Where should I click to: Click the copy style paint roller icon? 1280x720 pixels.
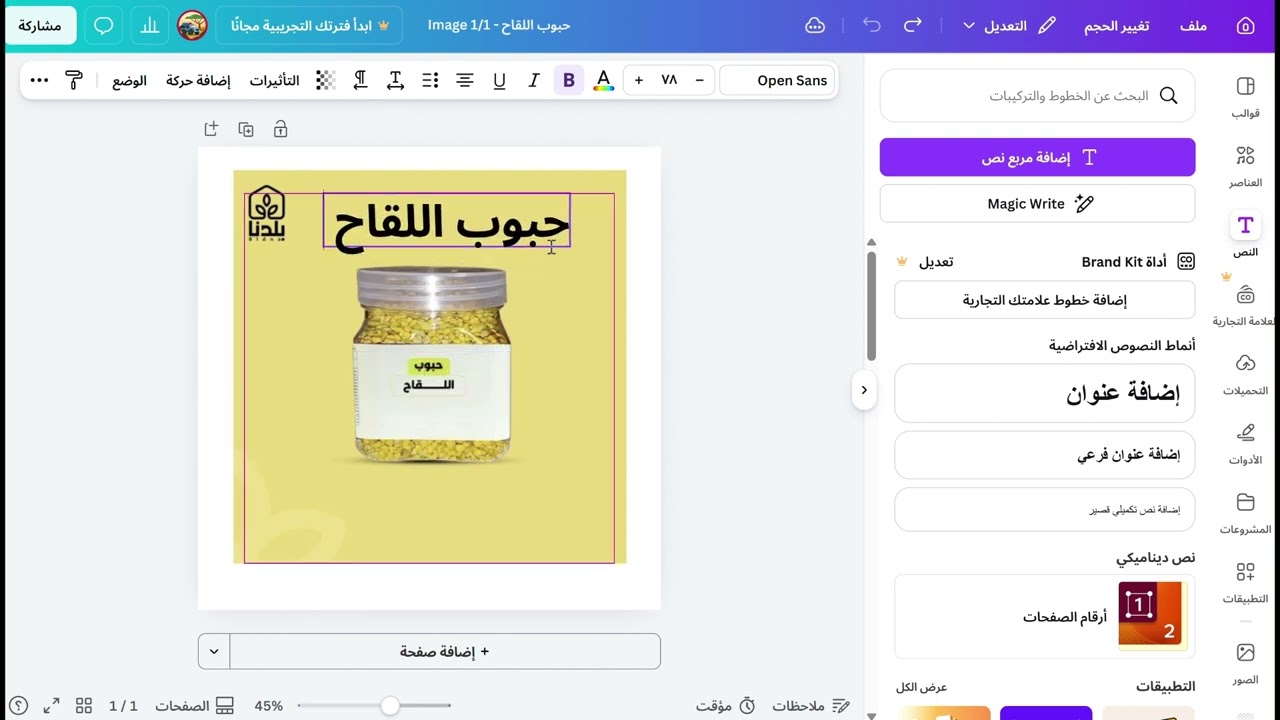pos(74,80)
